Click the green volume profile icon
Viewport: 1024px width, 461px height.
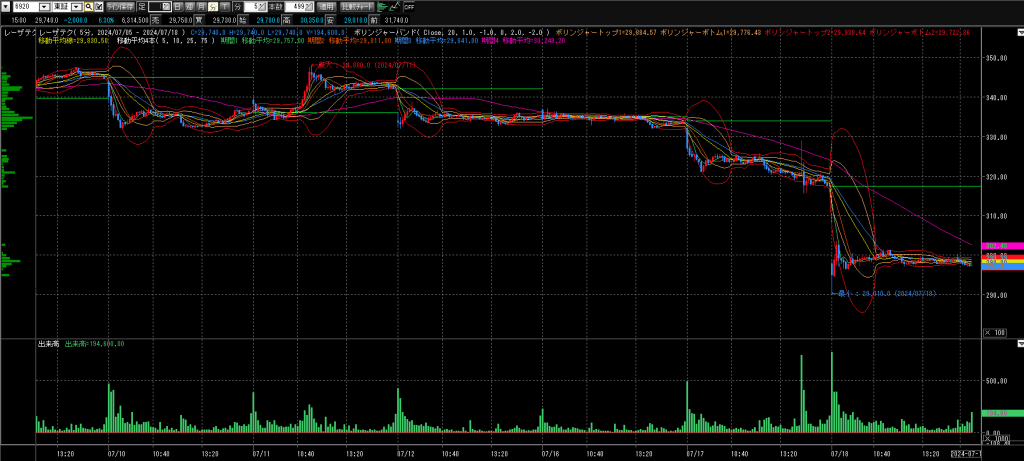pyautogui.click(x=382, y=6)
